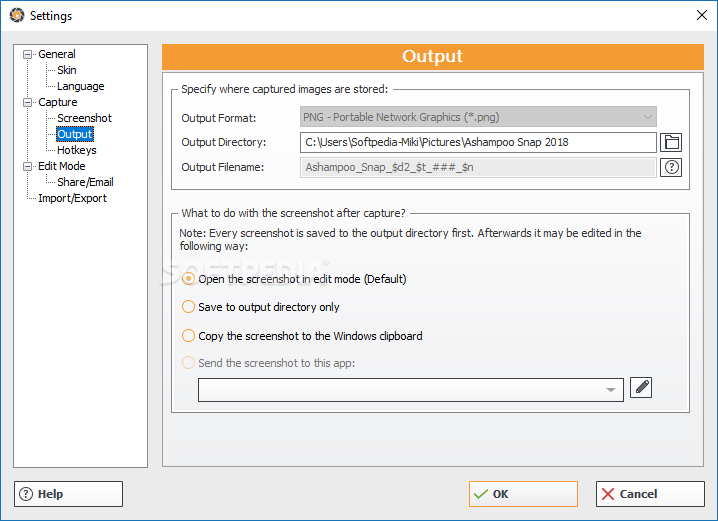Open the send-to-app dropdown list
This screenshot has width=718, height=521.
point(411,390)
